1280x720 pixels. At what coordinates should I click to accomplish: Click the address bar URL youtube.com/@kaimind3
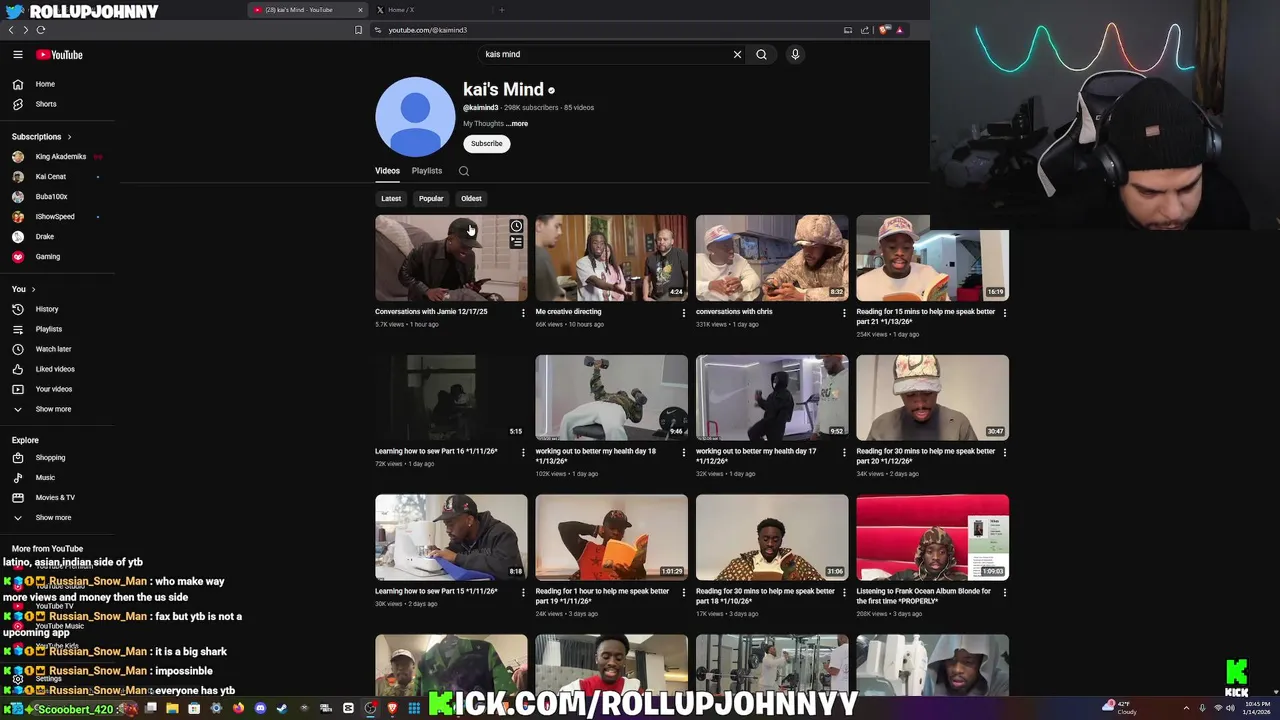pyautogui.click(x=427, y=30)
